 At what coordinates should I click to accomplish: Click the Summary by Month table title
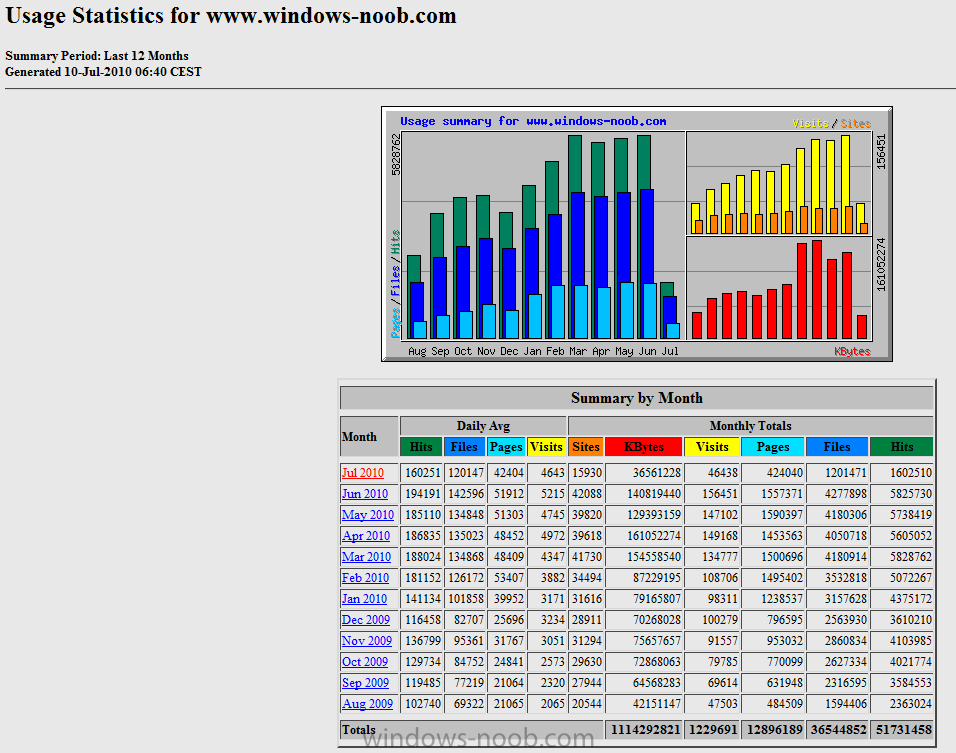(x=637, y=398)
